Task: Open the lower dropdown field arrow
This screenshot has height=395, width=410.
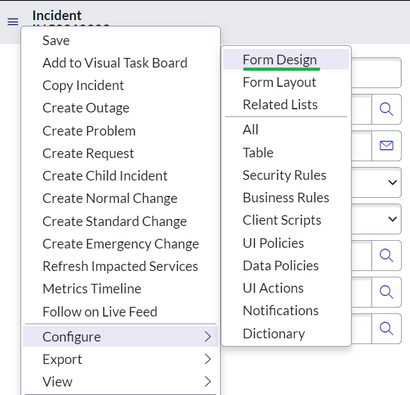Action: (x=393, y=219)
